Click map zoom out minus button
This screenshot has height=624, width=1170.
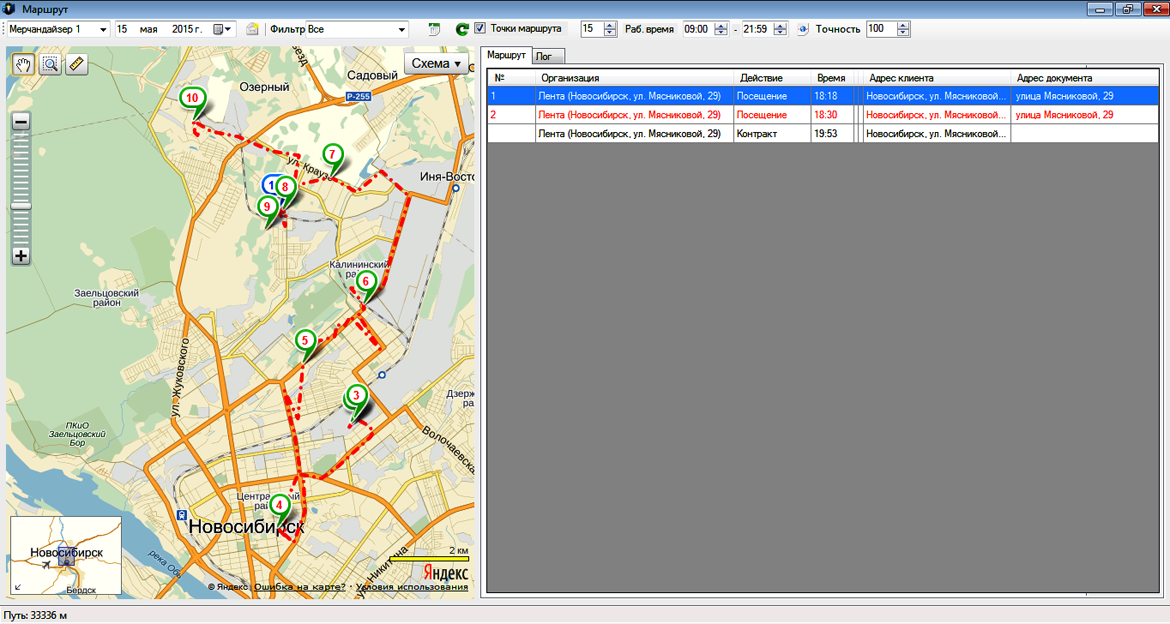pos(21,122)
